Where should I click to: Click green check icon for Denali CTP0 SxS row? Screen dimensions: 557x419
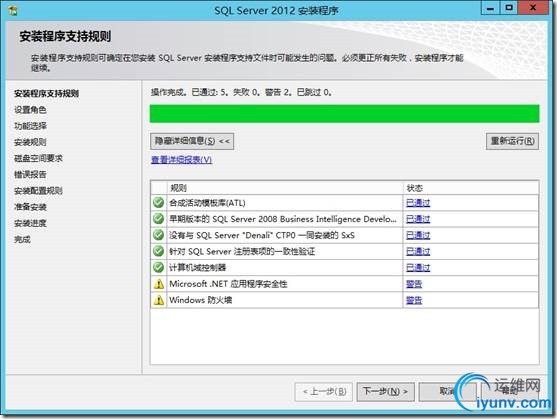pyautogui.click(x=158, y=235)
